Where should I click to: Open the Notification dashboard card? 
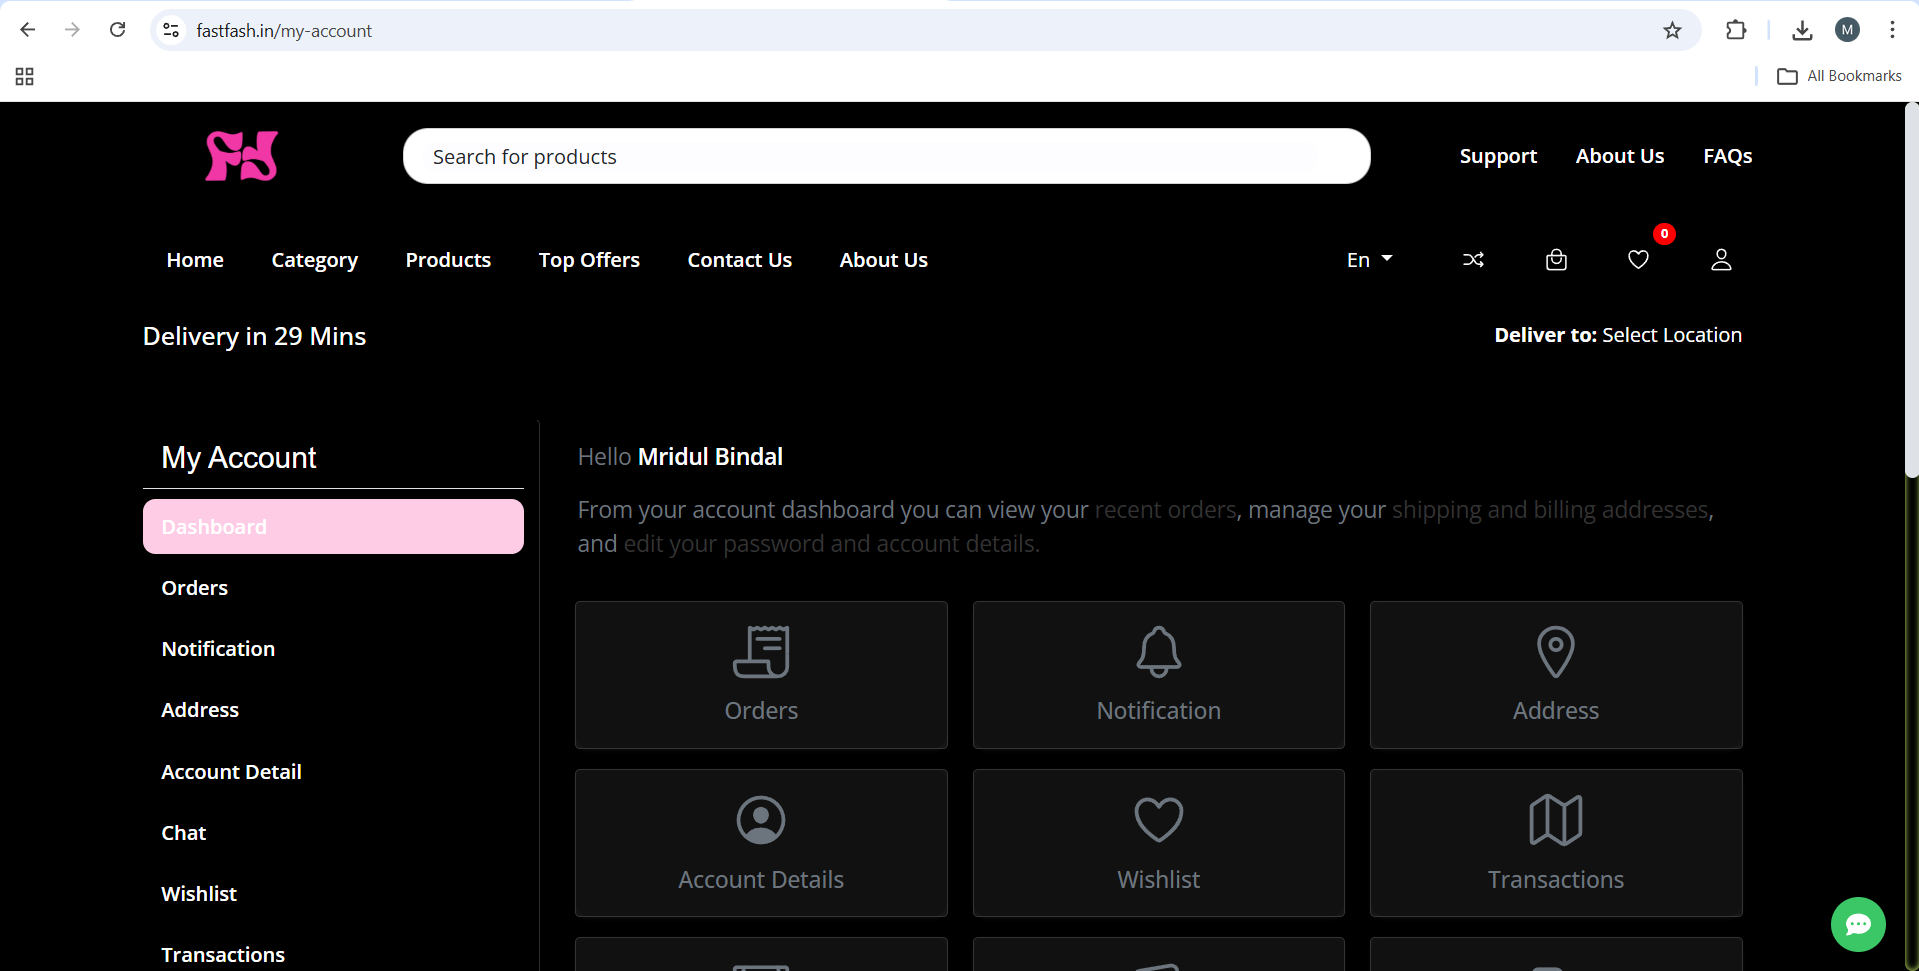tap(1158, 675)
